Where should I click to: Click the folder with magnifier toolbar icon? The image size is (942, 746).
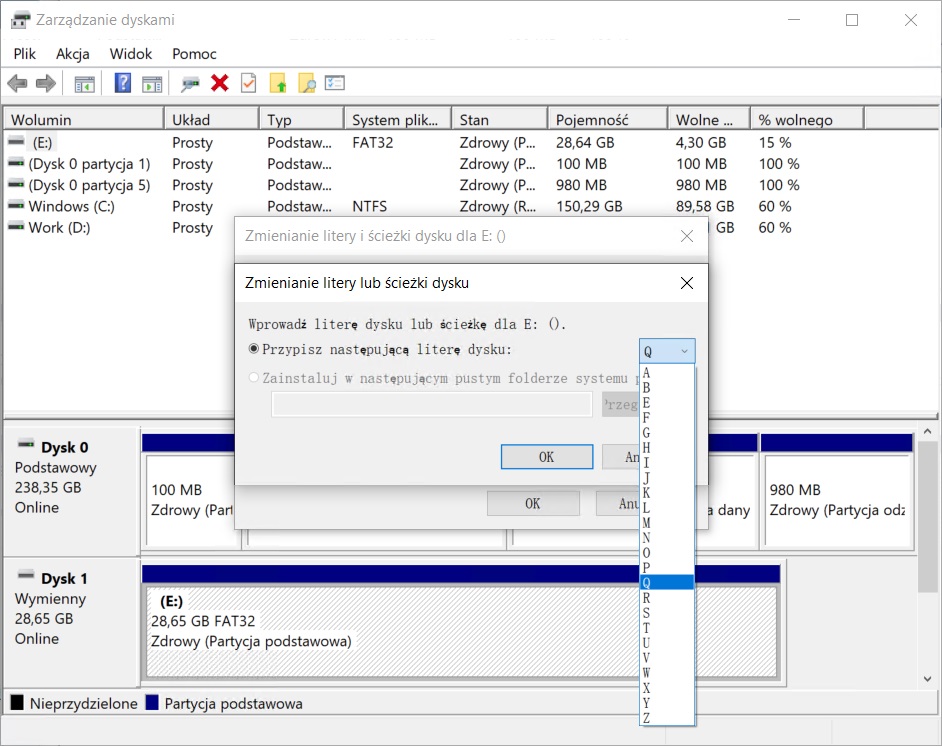(307, 84)
